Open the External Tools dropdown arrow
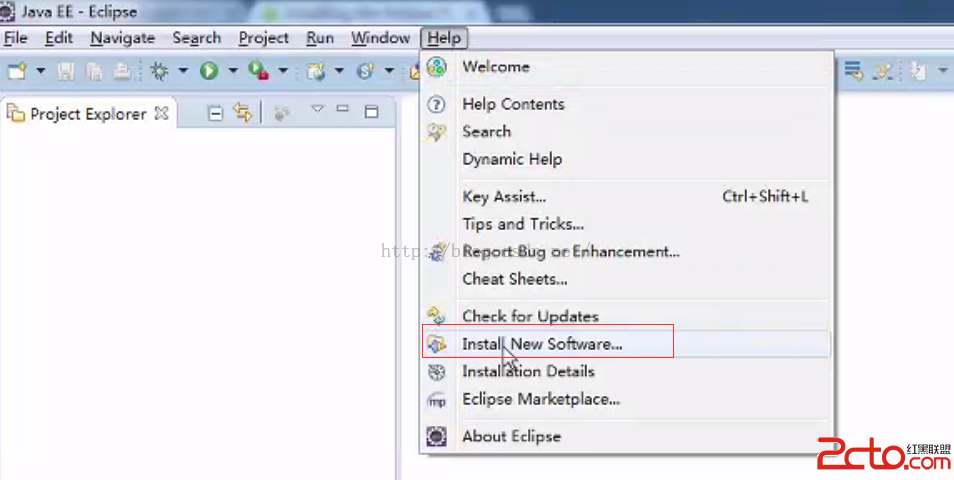Screen dimensions: 954x480 point(283,71)
